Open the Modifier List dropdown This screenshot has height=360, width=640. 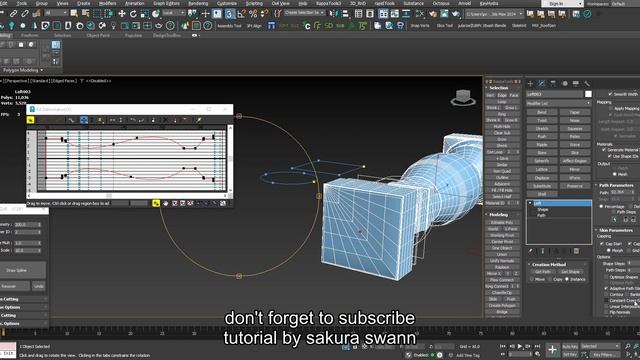(x=558, y=104)
